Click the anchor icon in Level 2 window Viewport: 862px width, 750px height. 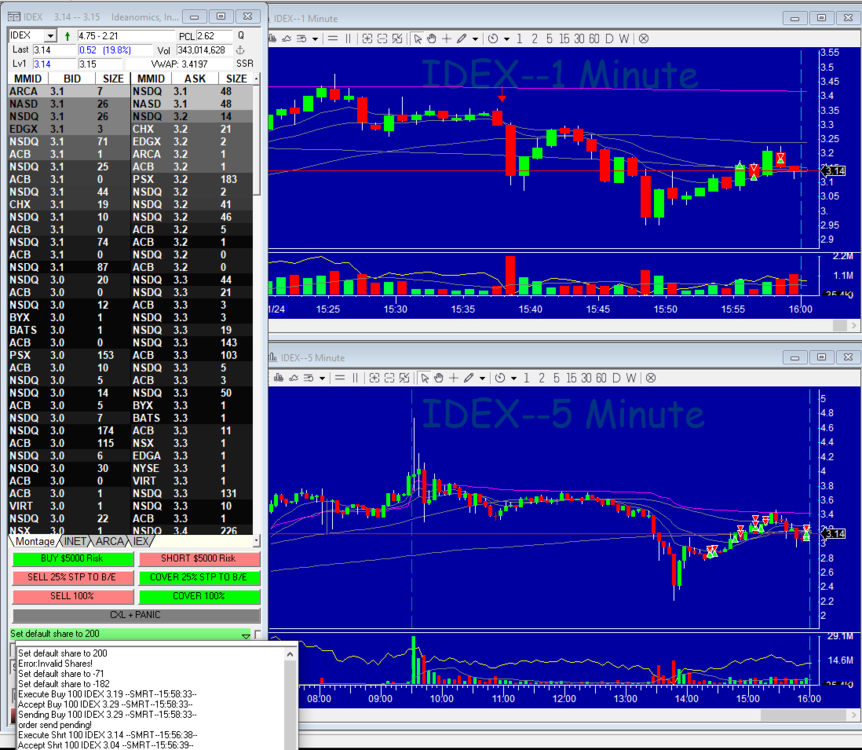240,50
